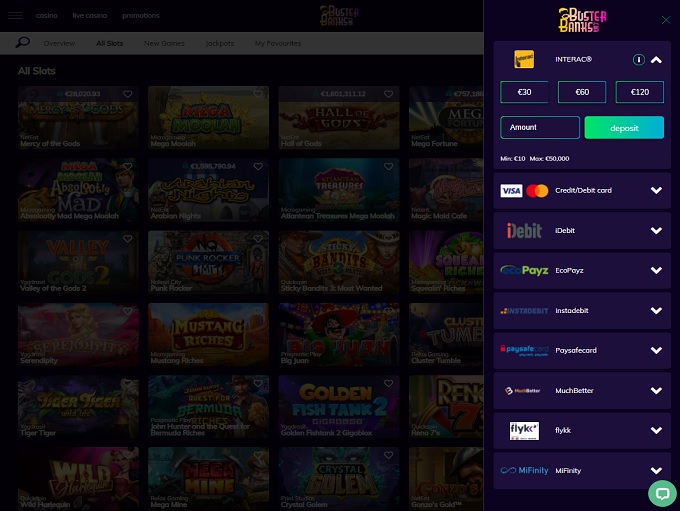This screenshot has height=511, width=680.
Task: Select the €120 deposit amount
Action: point(640,92)
